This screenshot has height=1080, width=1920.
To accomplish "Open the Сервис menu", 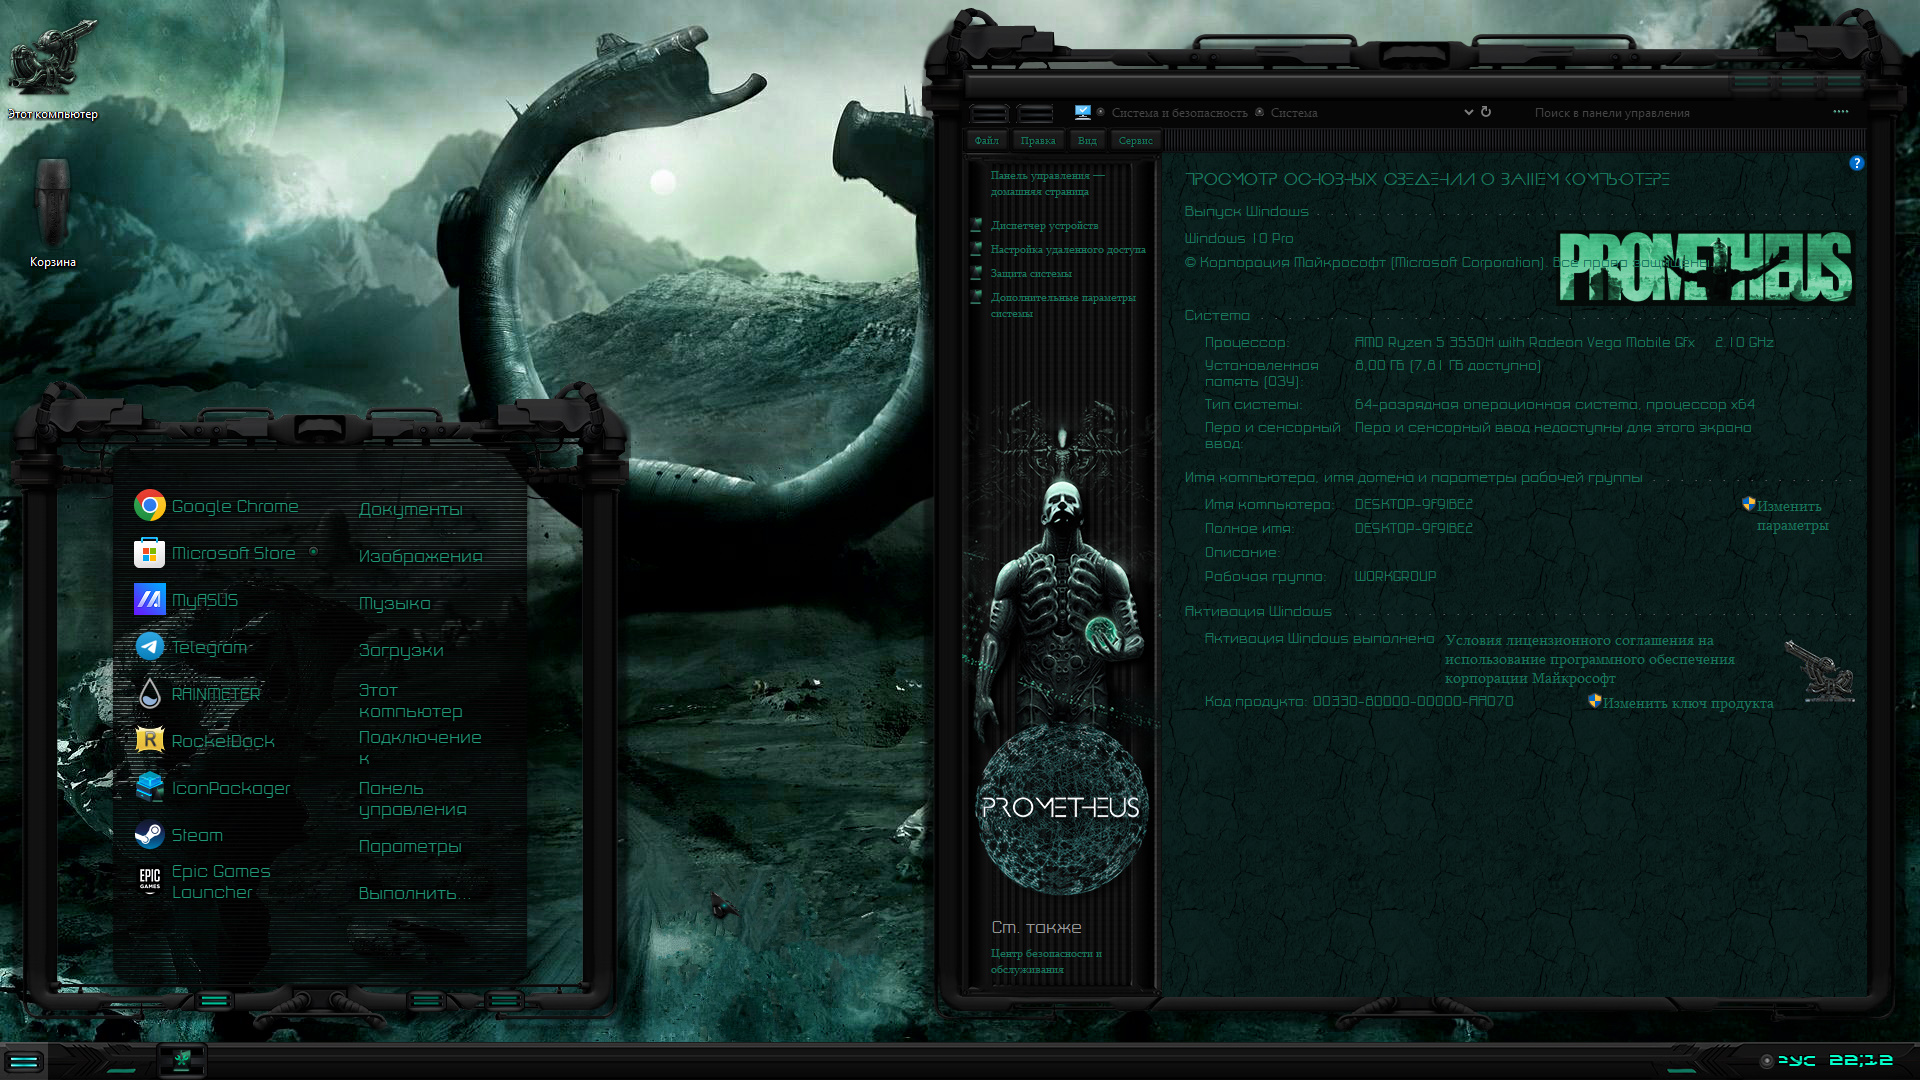I will click(1135, 140).
